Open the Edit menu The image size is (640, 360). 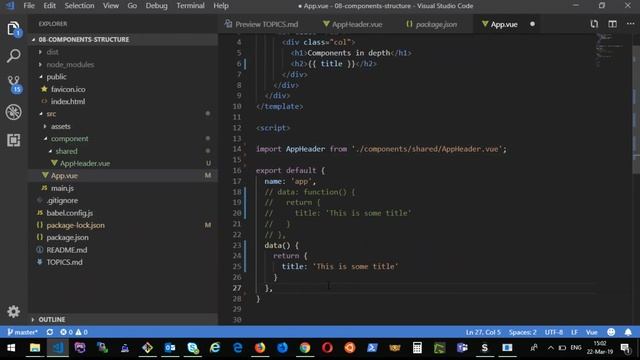click(x=49, y=6)
